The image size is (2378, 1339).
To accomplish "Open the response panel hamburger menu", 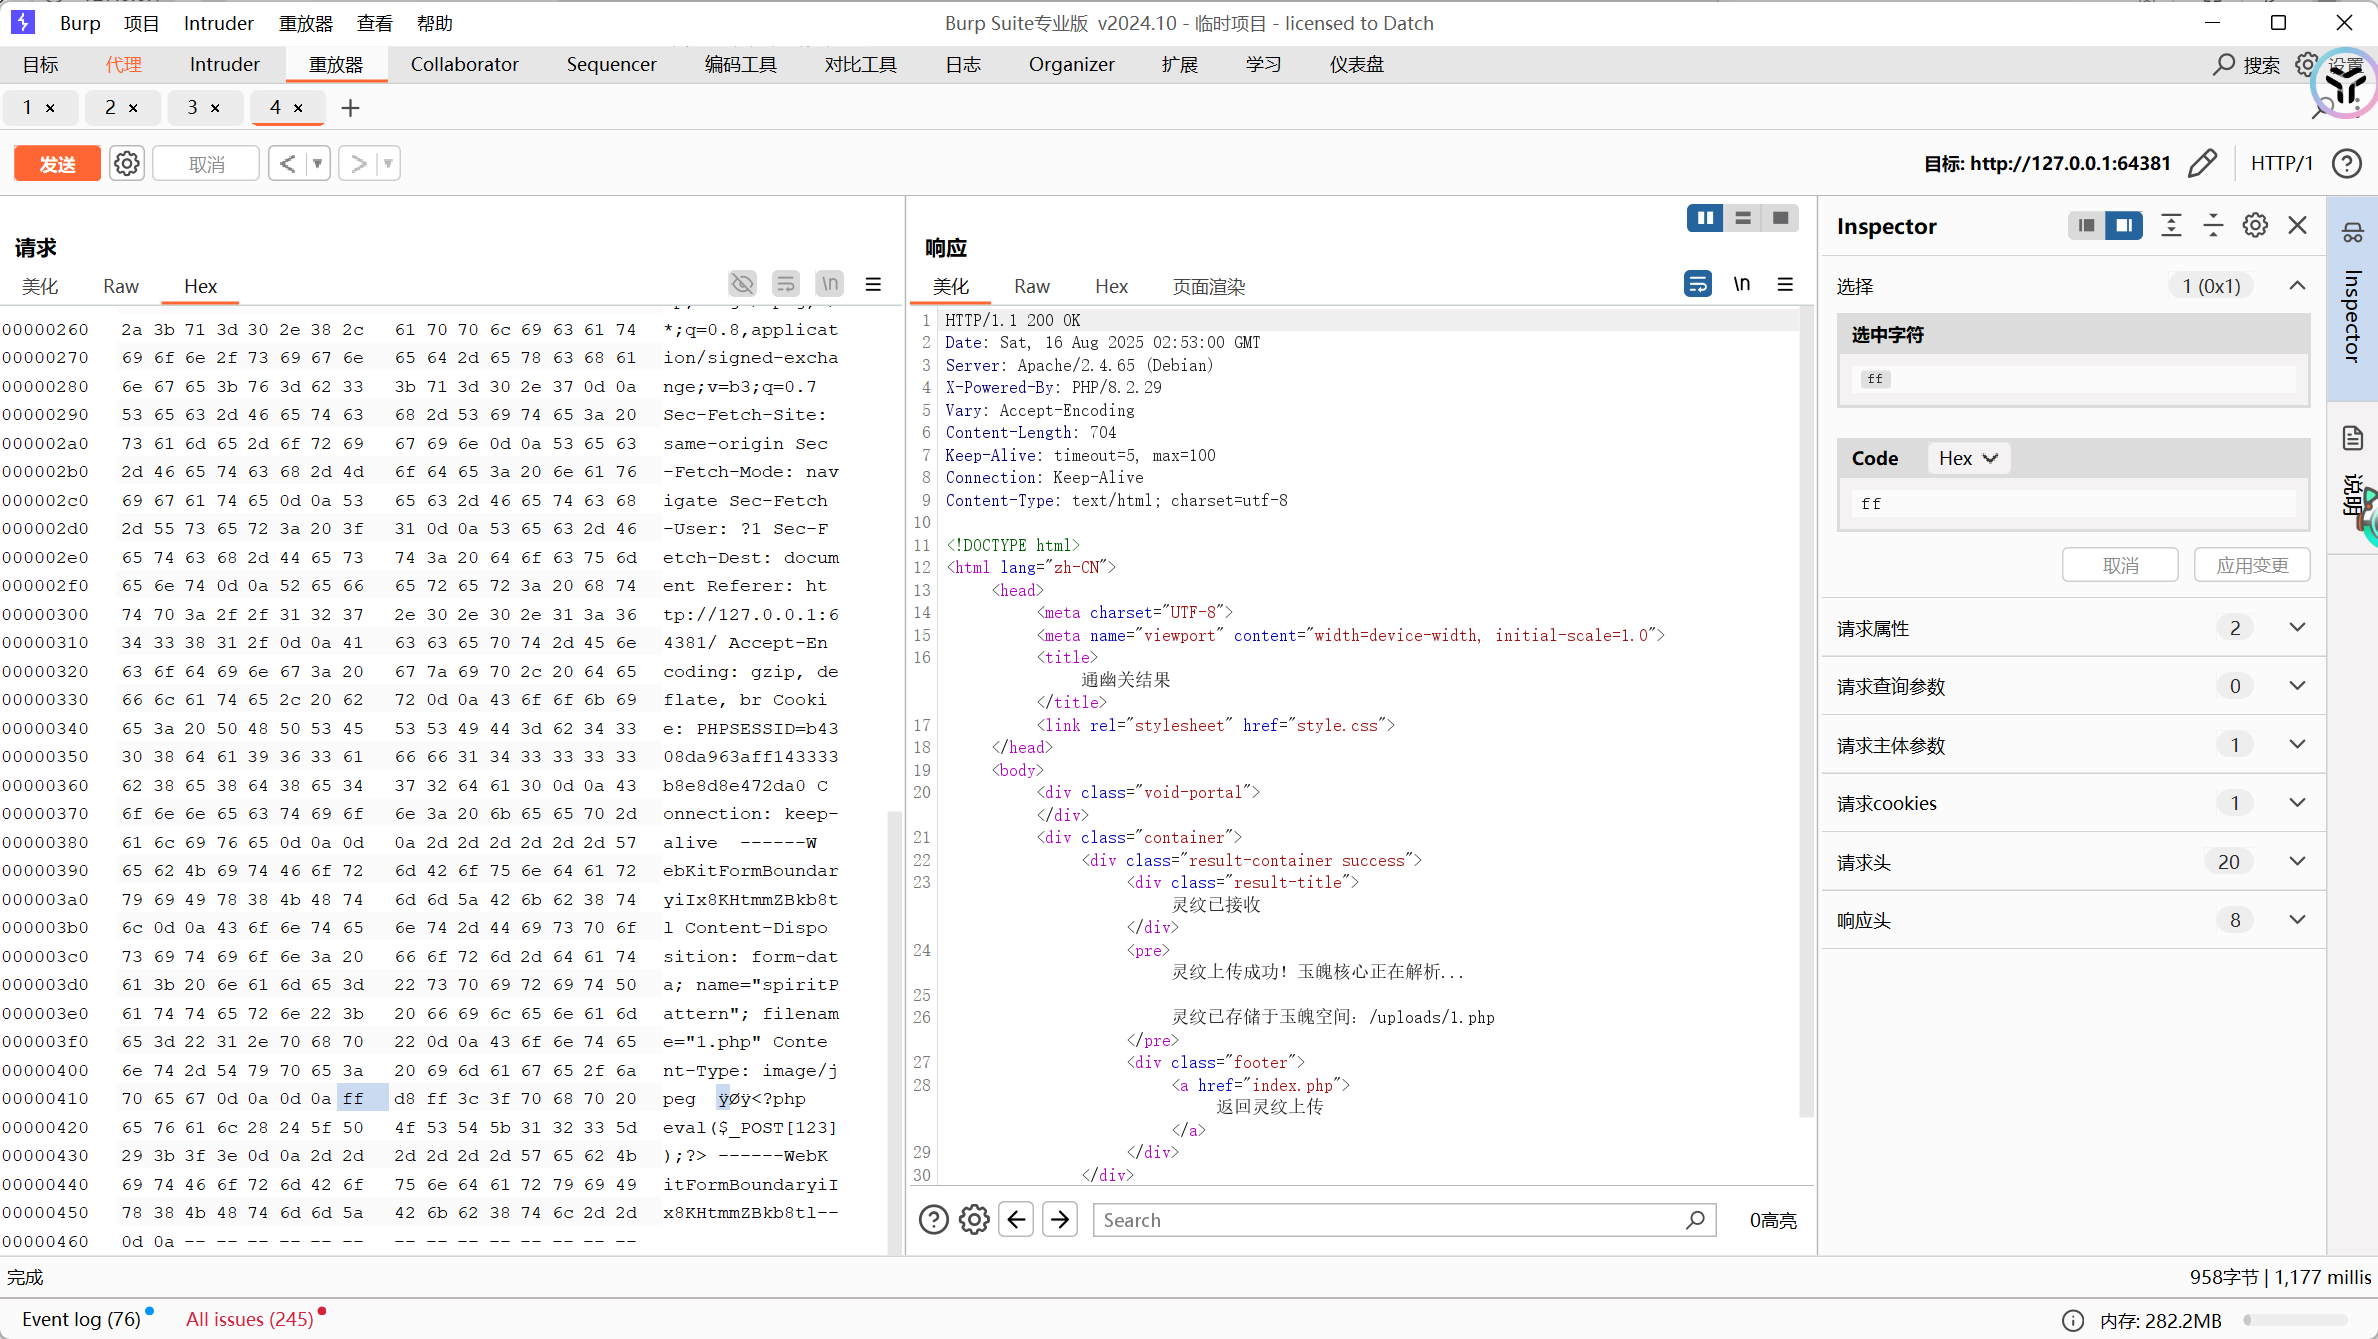I will (x=1786, y=284).
